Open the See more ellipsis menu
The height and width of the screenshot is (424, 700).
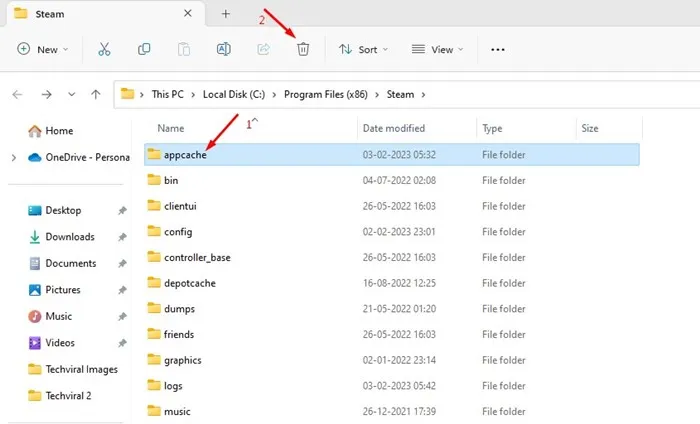point(498,50)
